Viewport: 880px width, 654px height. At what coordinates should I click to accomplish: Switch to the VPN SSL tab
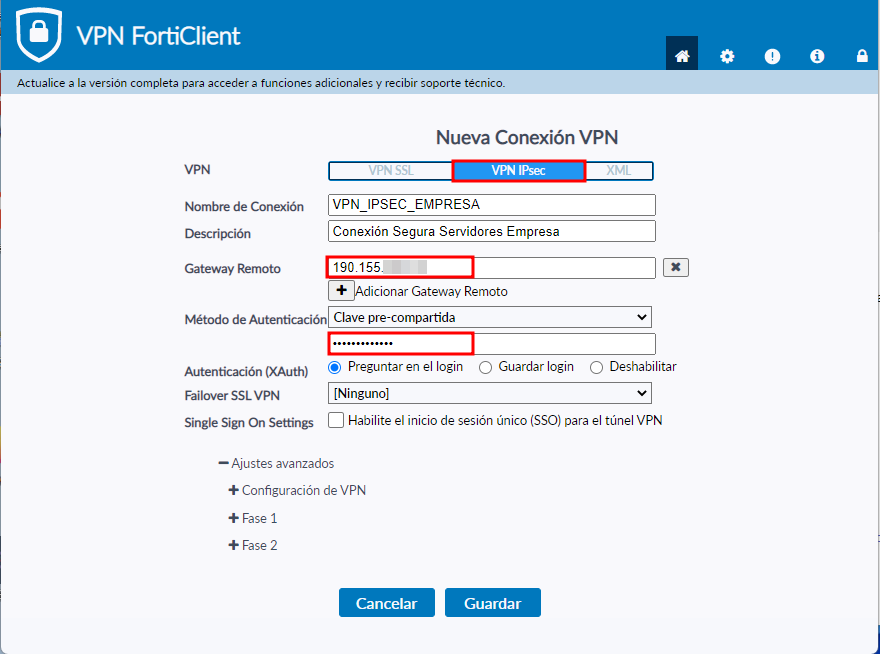[x=390, y=171]
